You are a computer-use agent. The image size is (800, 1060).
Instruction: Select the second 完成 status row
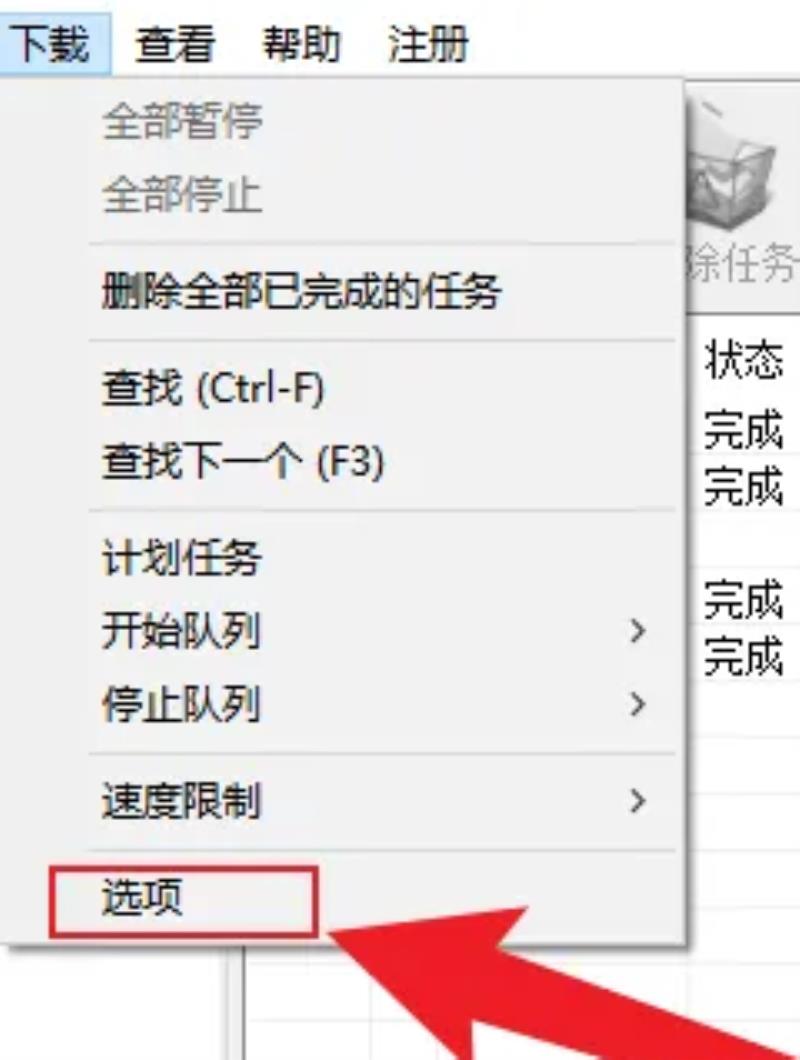click(744, 485)
